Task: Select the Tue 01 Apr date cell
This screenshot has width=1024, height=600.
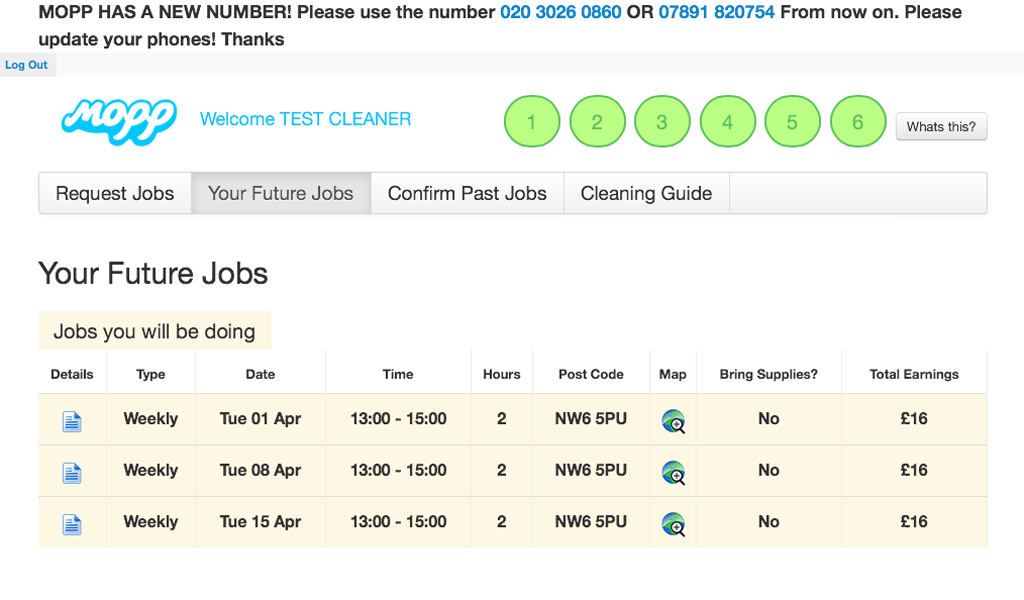Action: coord(260,418)
